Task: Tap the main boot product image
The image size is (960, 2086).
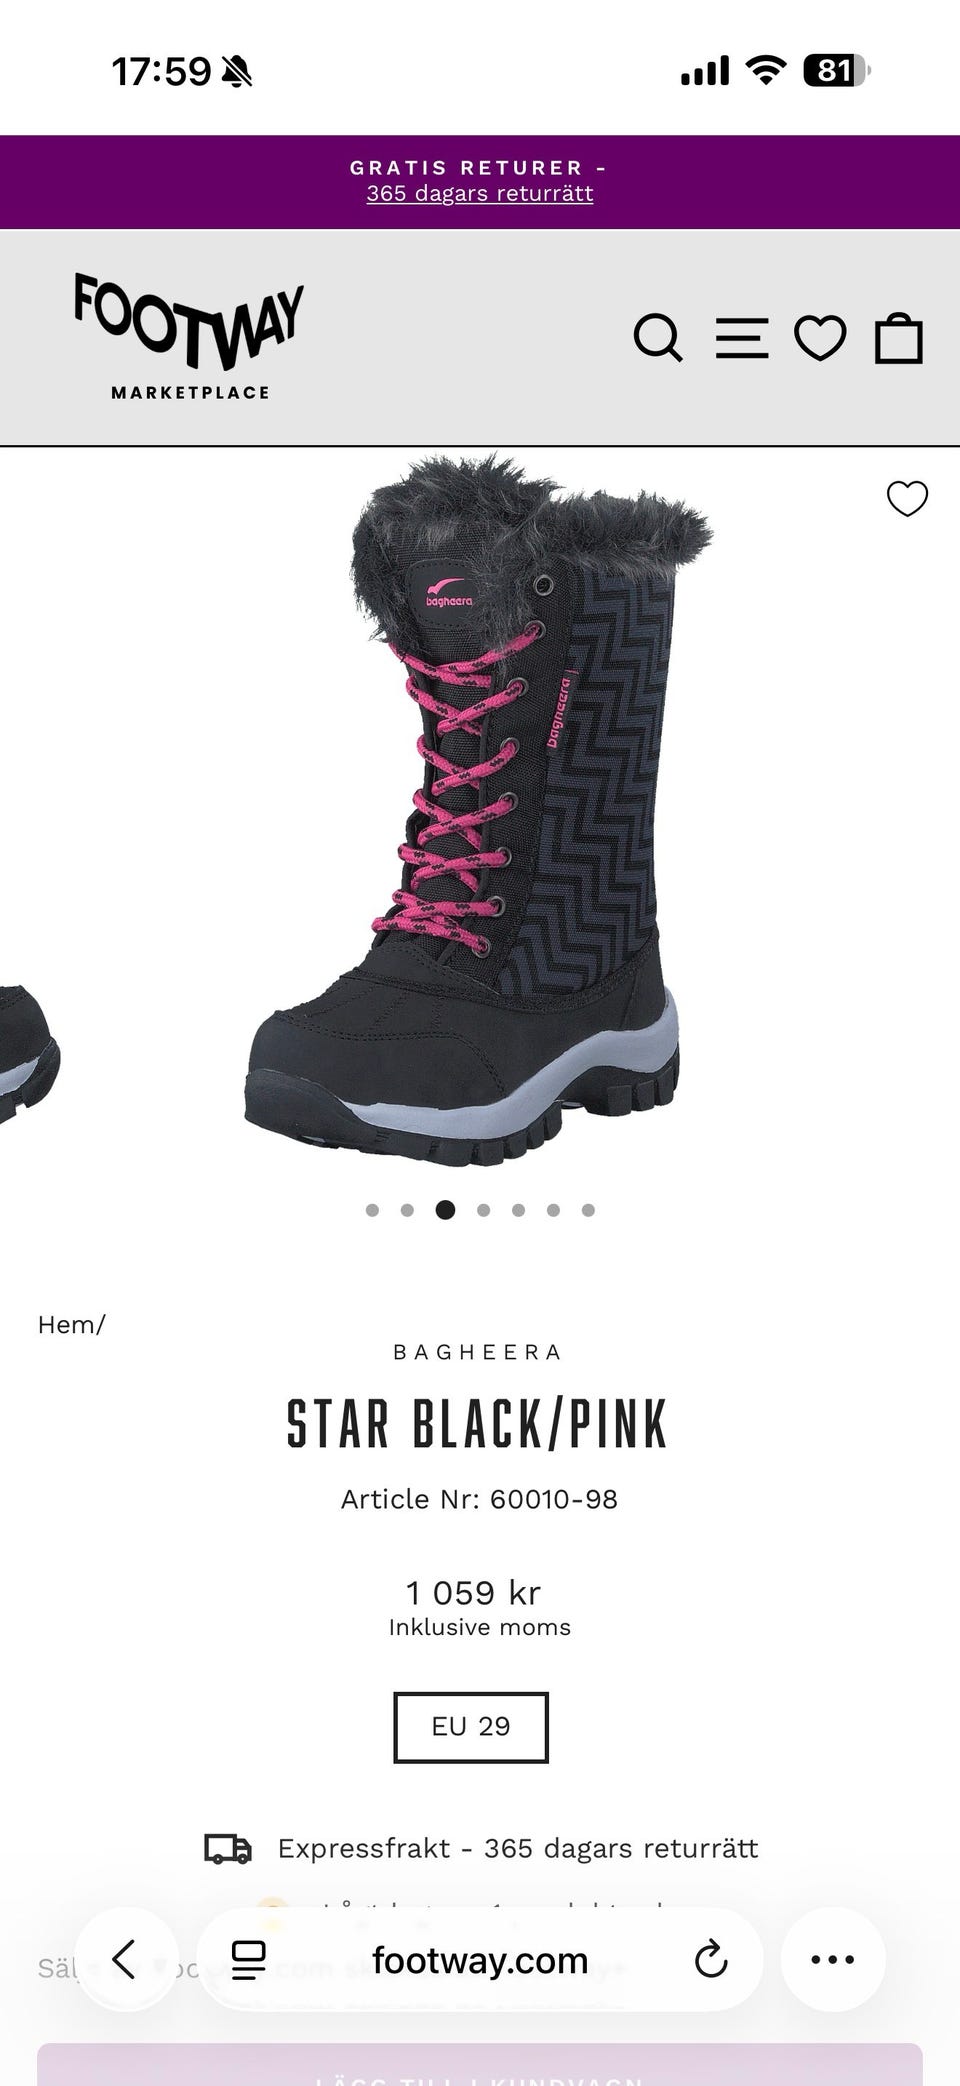Action: [479, 810]
